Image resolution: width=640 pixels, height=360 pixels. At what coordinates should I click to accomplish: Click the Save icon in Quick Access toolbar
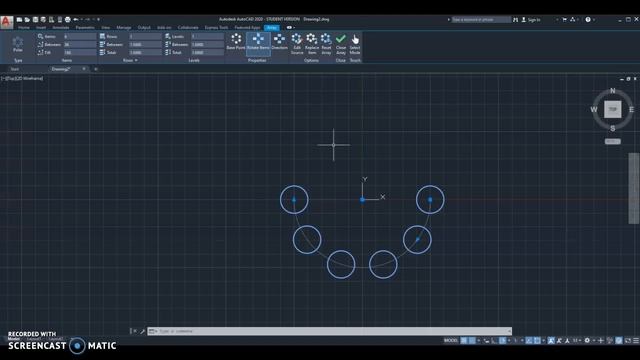click(x=36, y=20)
